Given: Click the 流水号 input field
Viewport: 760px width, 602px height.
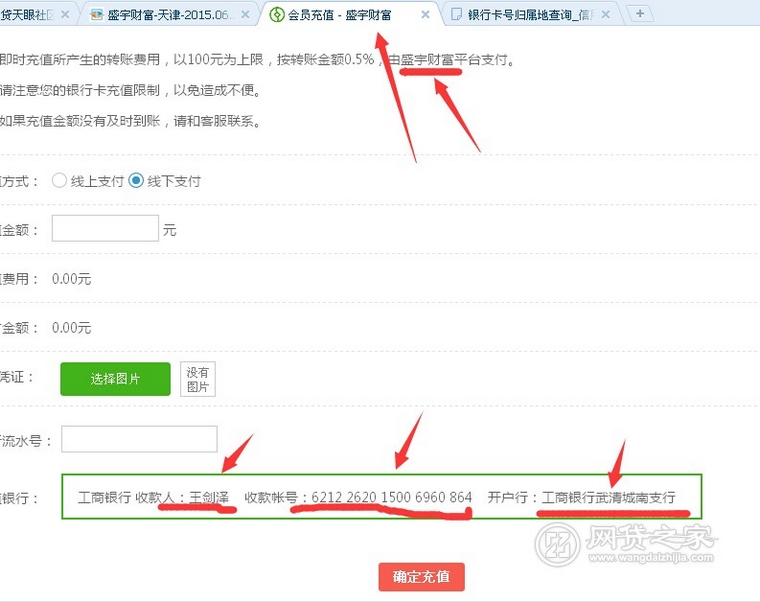Looking at the screenshot, I should click(x=139, y=439).
